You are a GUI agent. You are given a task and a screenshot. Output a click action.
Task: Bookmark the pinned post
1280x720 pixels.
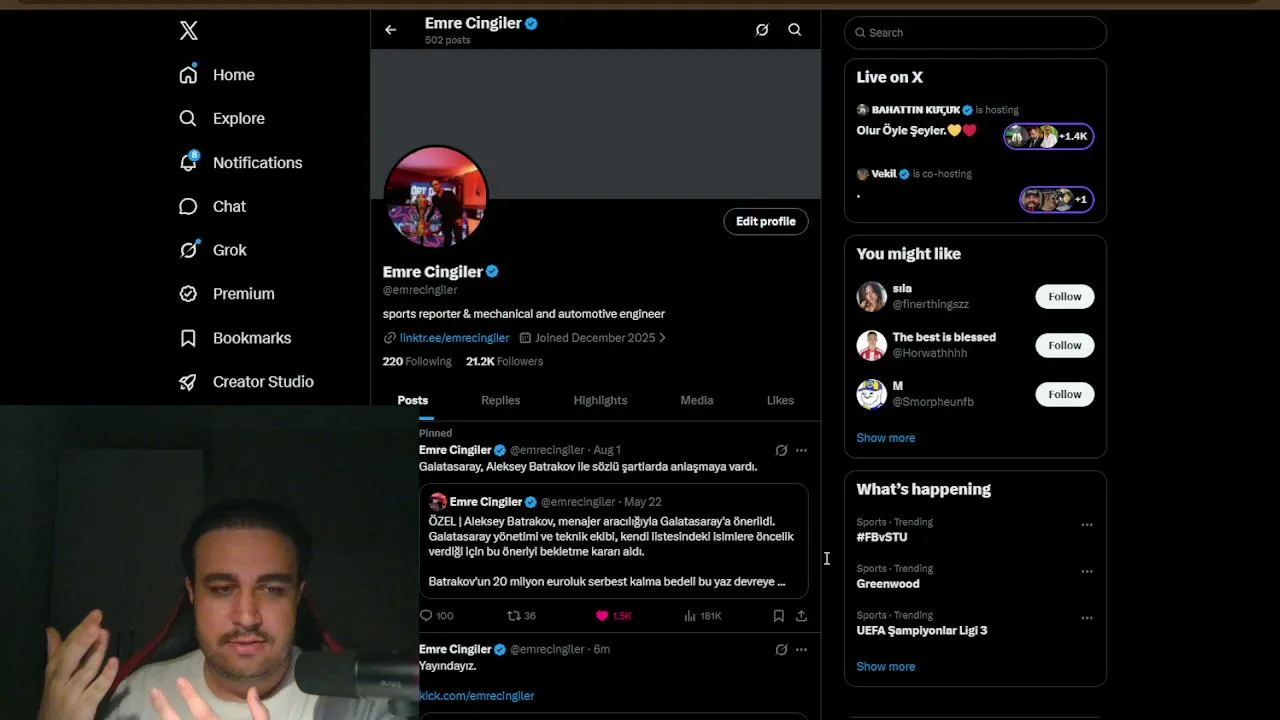(779, 616)
